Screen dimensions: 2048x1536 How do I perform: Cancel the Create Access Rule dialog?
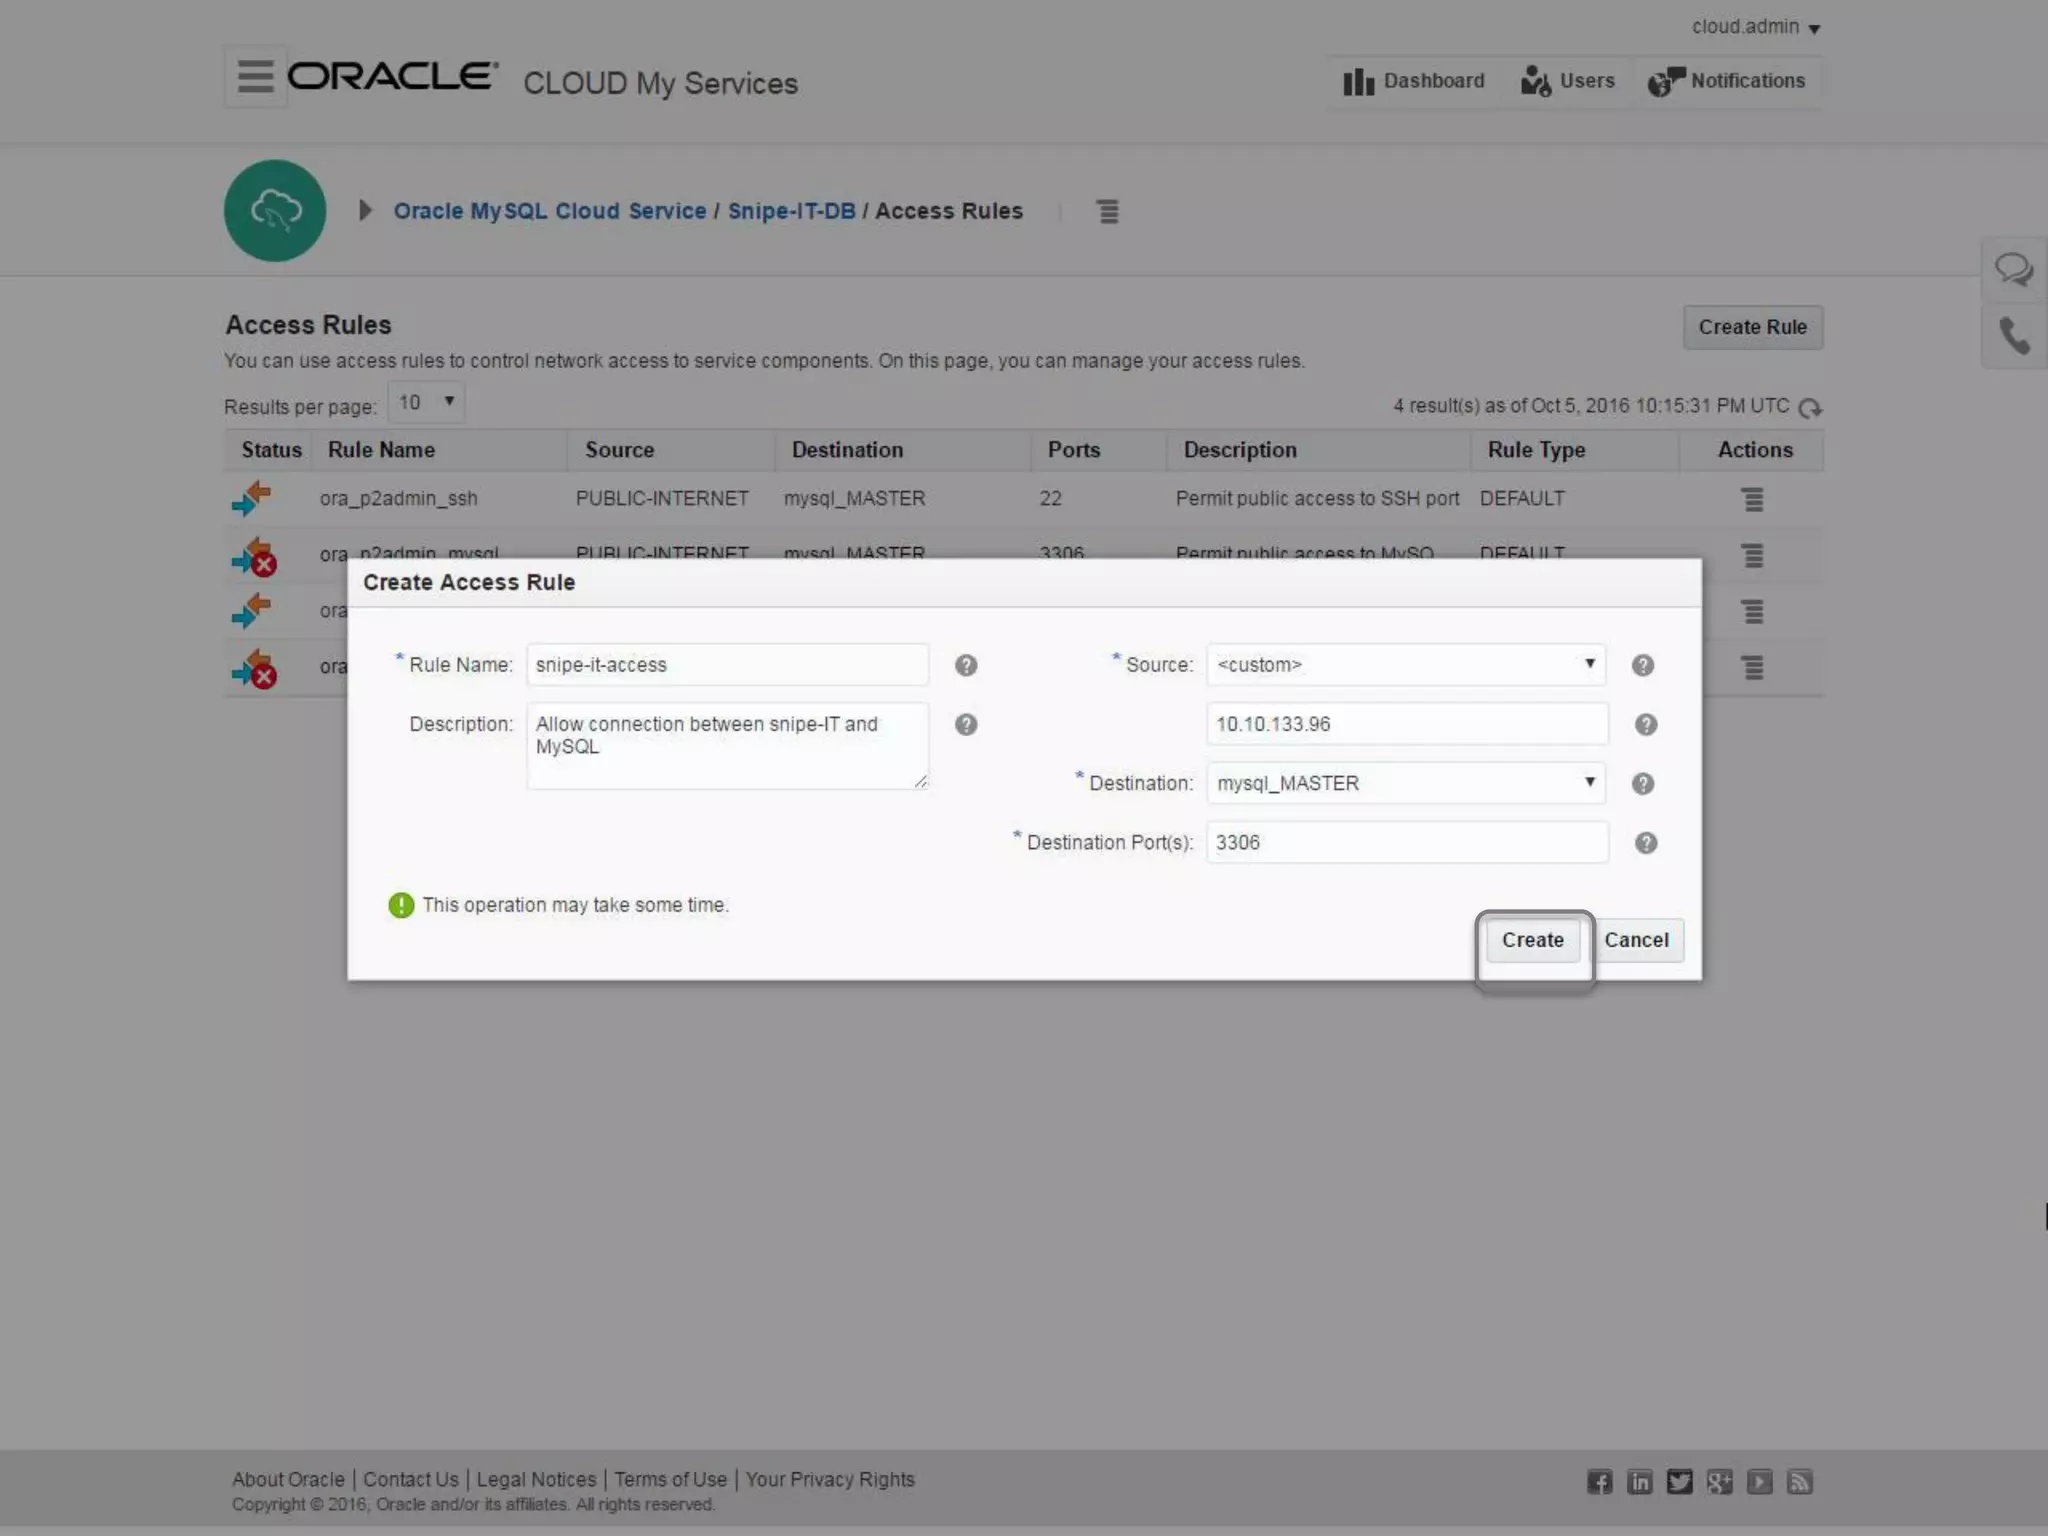(1637, 940)
